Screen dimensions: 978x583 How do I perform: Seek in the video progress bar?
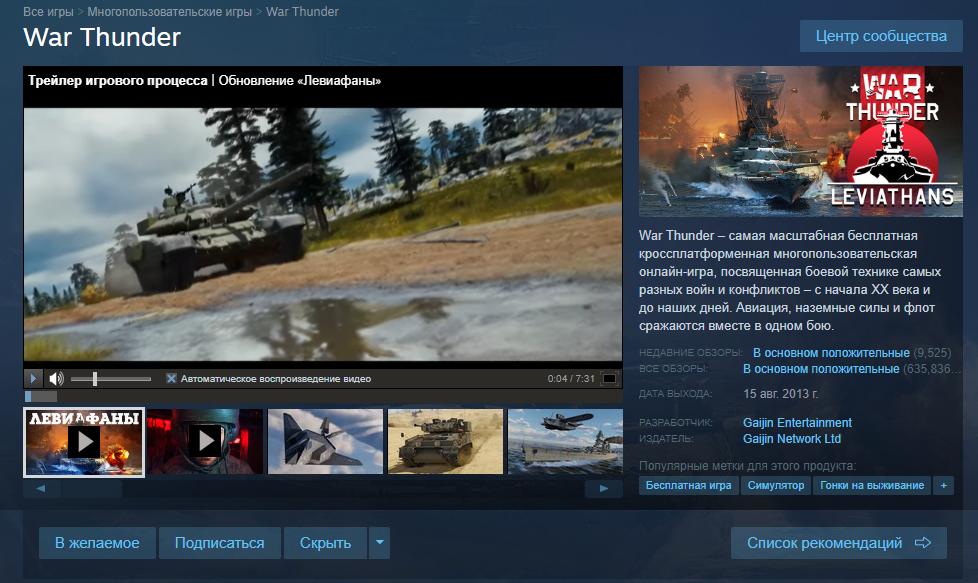[x=323, y=396]
